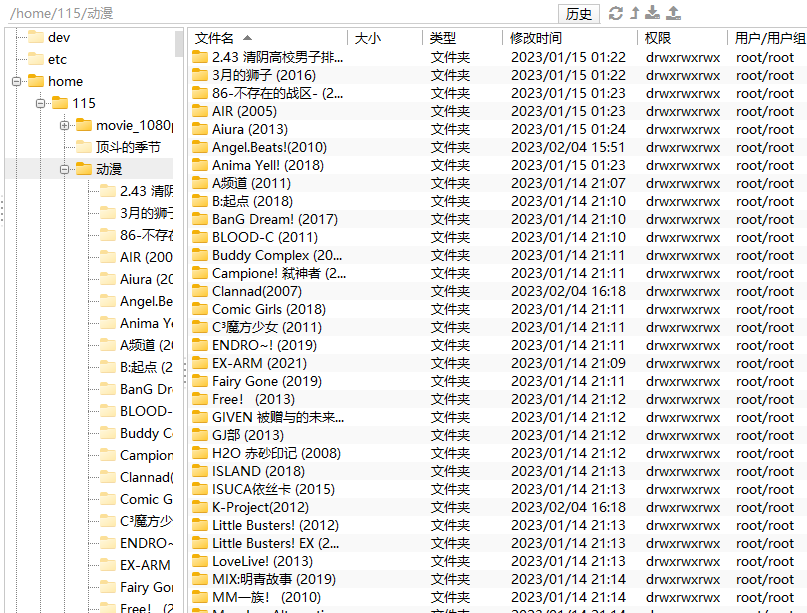Select 顶斗的季节 folder in tree
Viewport: 807px width, 613px height.
click(128, 148)
